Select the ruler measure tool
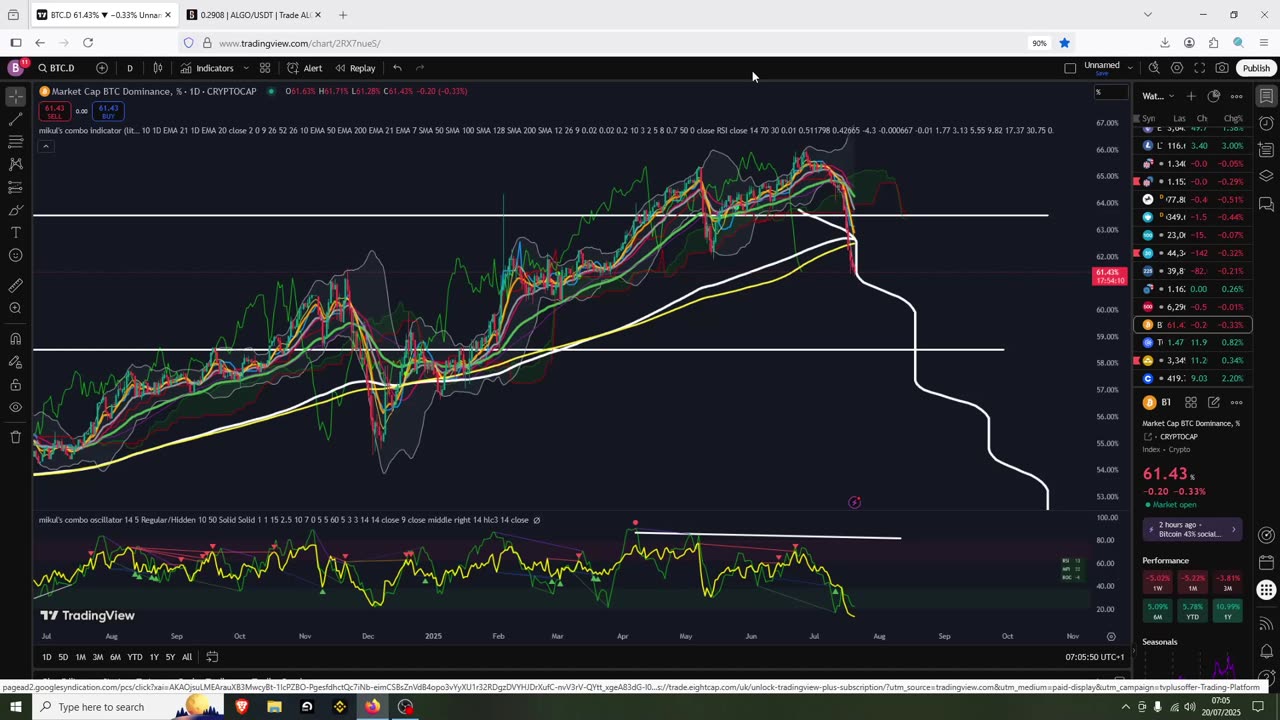Viewport: 1280px width, 720px height. pyautogui.click(x=15, y=285)
